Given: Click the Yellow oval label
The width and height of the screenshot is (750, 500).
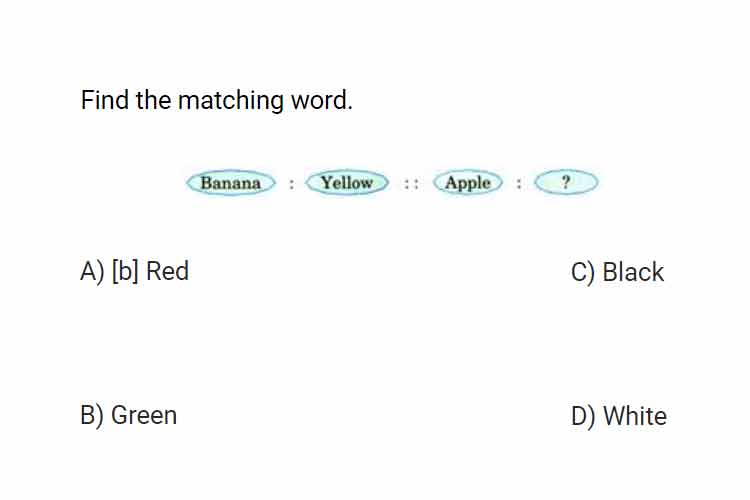Looking at the screenshot, I should pos(347,182).
